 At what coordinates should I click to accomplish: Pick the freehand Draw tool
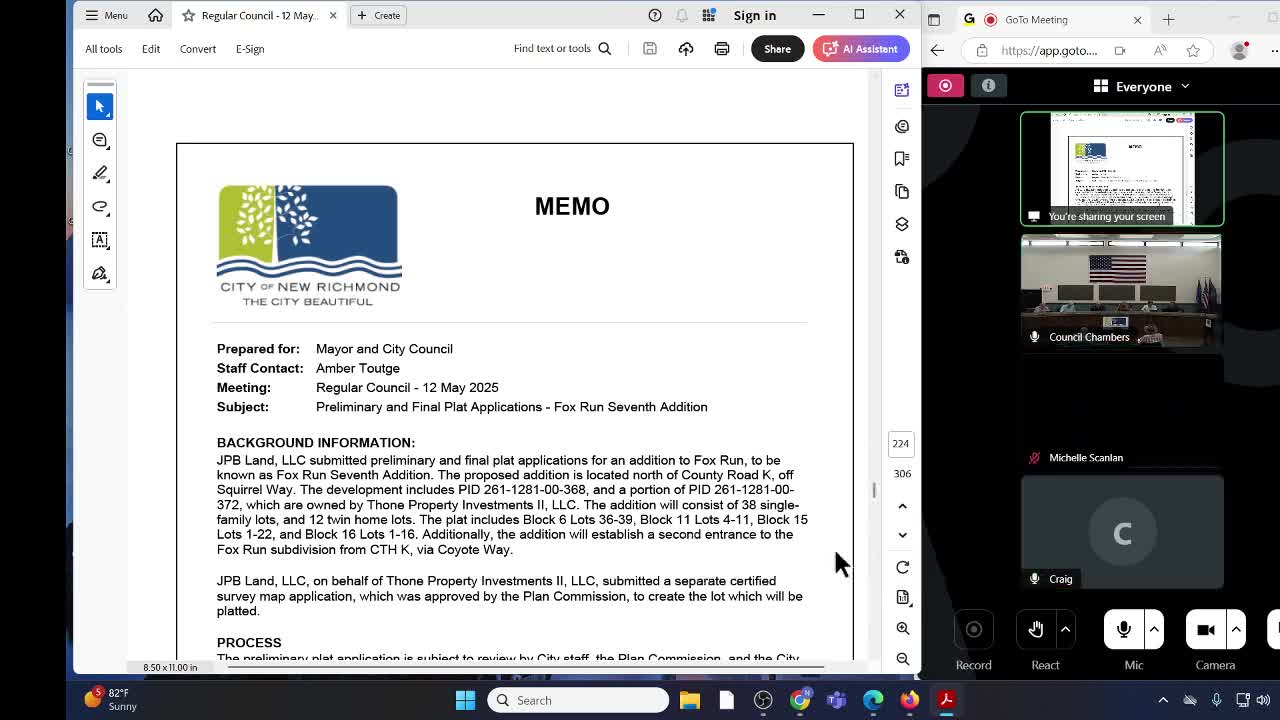(x=100, y=207)
